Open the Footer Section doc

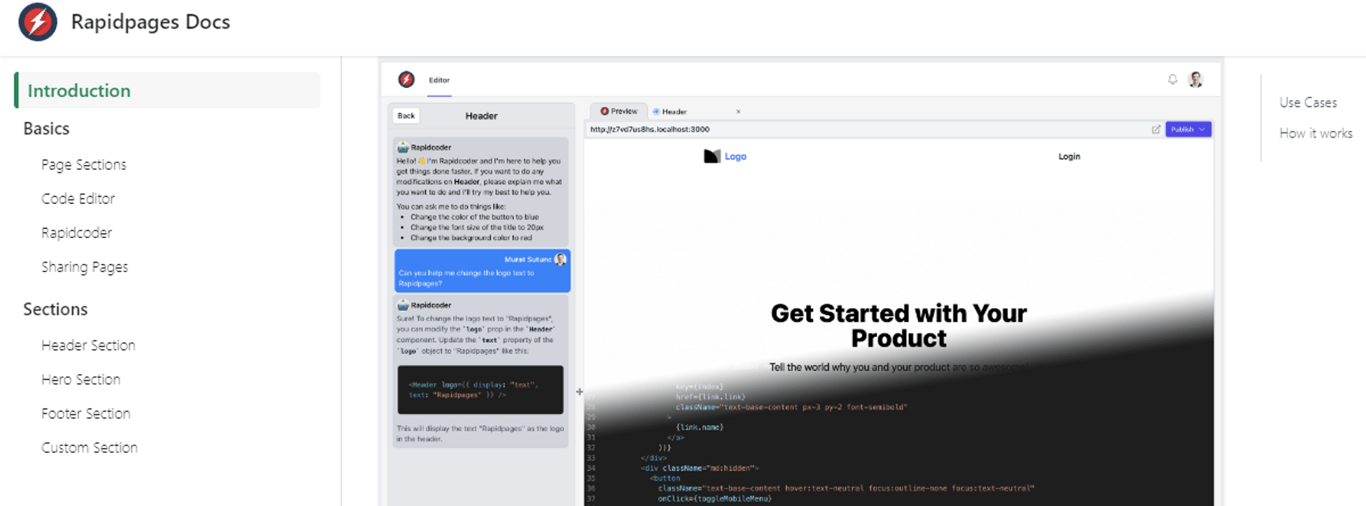(86, 413)
